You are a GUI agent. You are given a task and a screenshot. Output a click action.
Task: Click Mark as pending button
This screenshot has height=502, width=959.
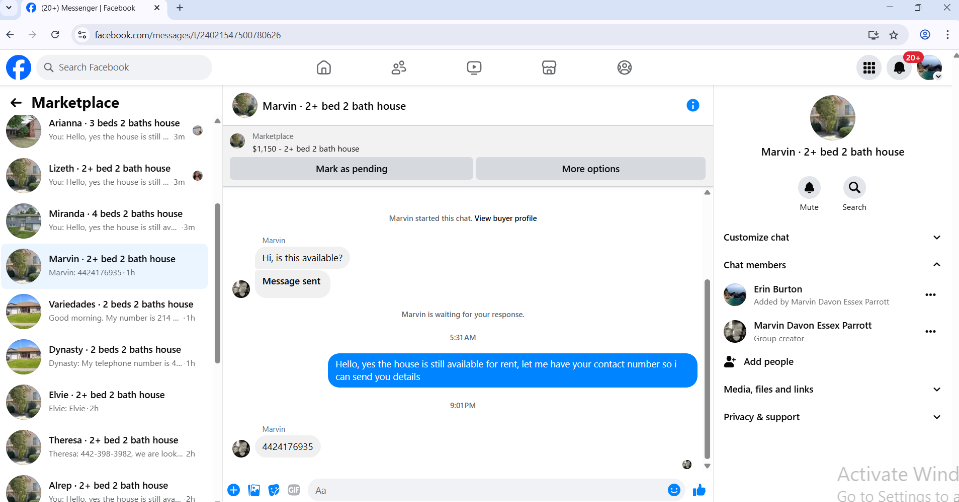[352, 169]
